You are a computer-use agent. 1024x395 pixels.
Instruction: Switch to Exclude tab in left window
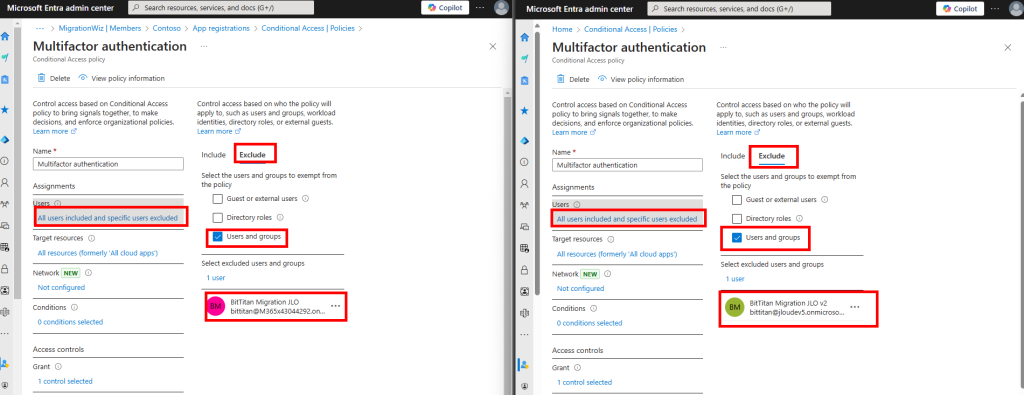pos(251,155)
